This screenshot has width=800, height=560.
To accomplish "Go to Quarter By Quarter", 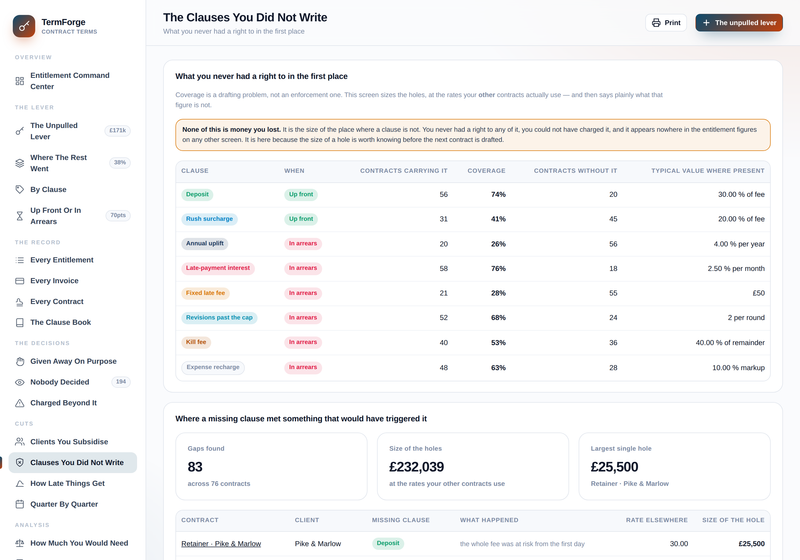I will 72,505.
